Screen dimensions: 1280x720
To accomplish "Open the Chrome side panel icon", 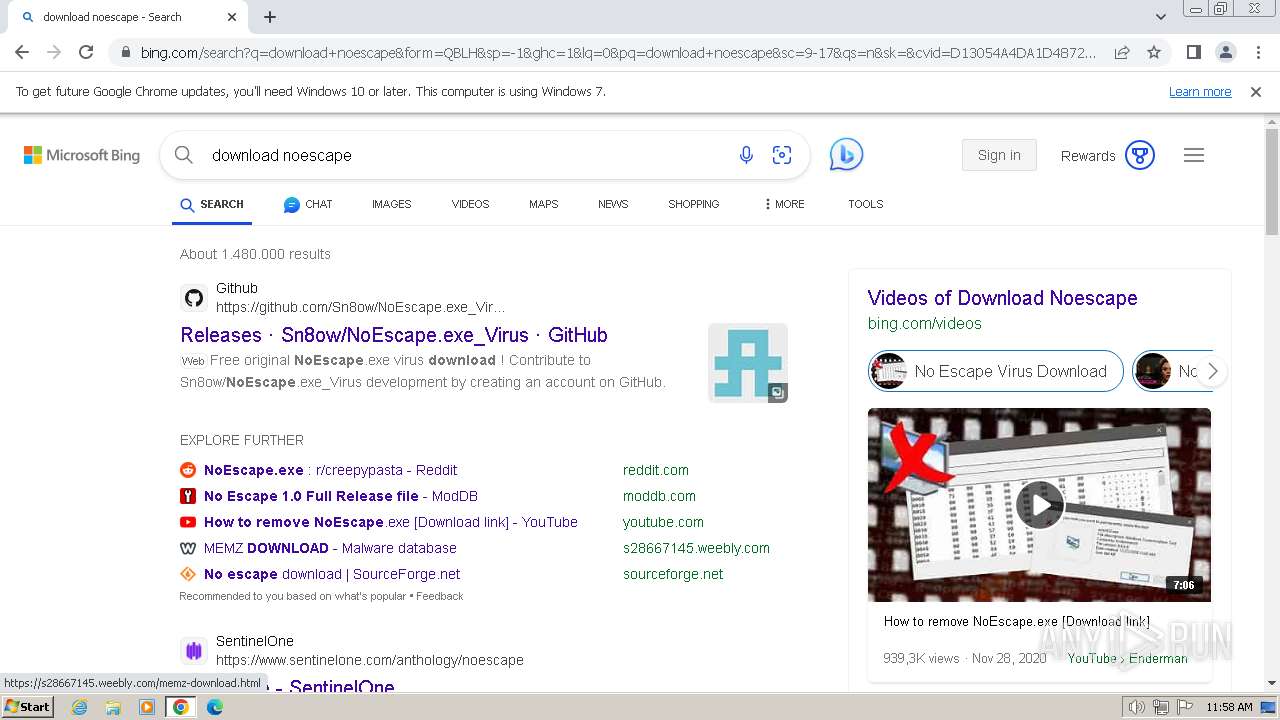I will pos(1193,52).
